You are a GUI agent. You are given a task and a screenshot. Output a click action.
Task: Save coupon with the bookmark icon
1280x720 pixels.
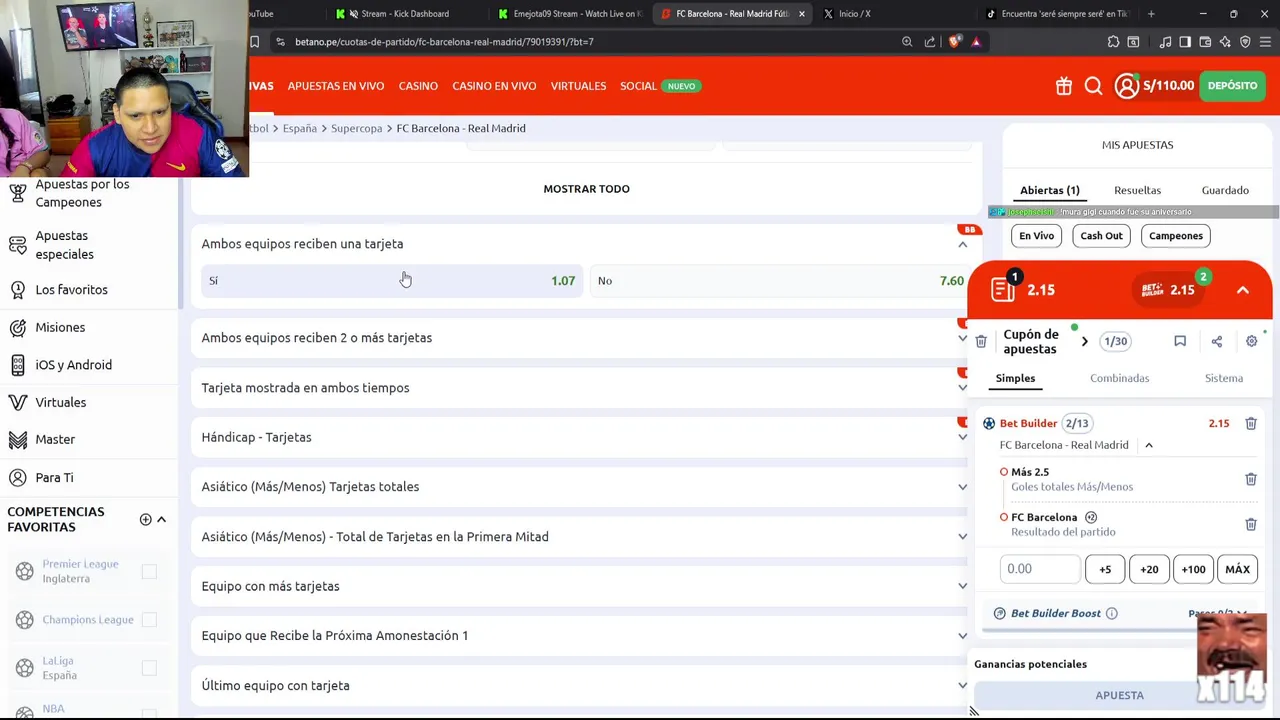click(x=1180, y=341)
